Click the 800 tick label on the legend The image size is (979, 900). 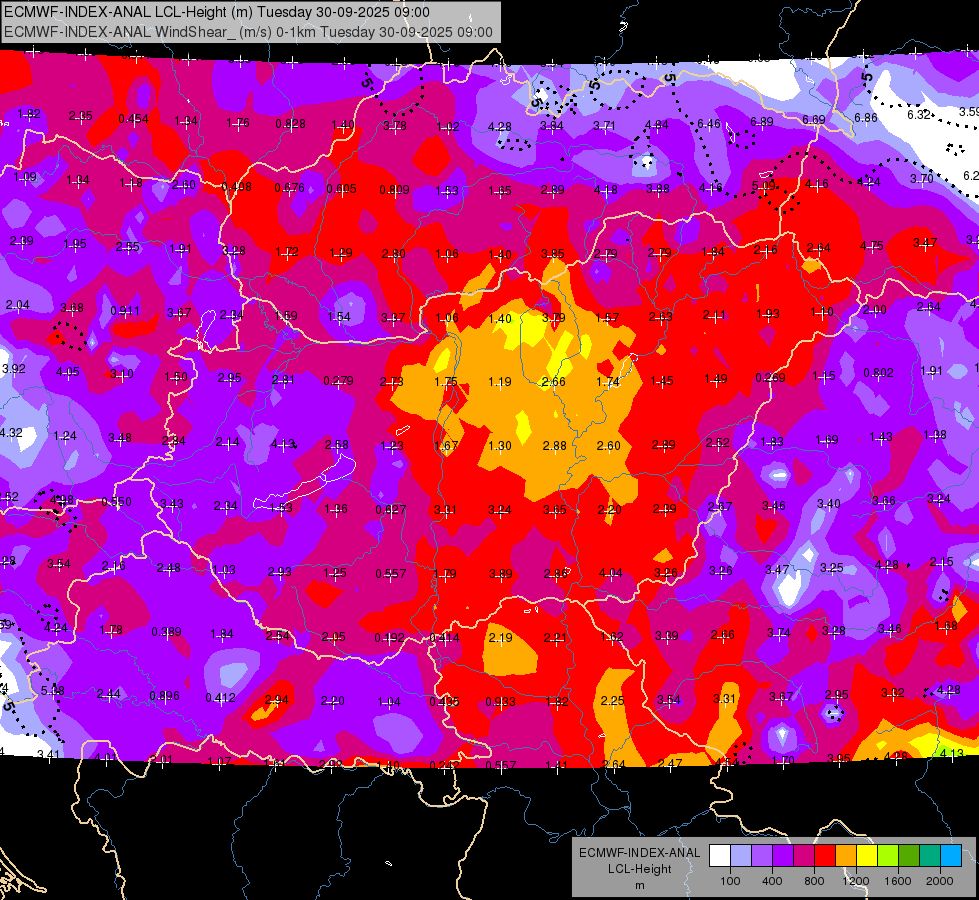(814, 881)
